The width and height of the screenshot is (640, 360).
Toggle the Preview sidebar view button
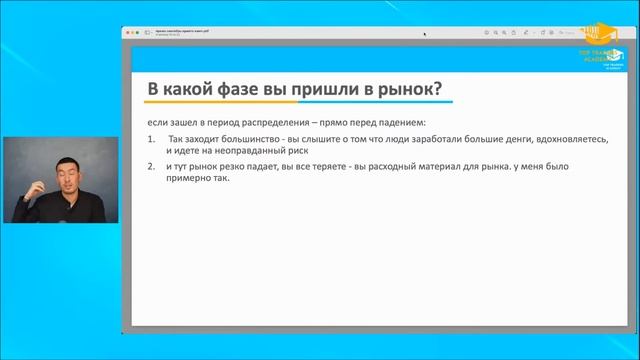(x=147, y=32)
